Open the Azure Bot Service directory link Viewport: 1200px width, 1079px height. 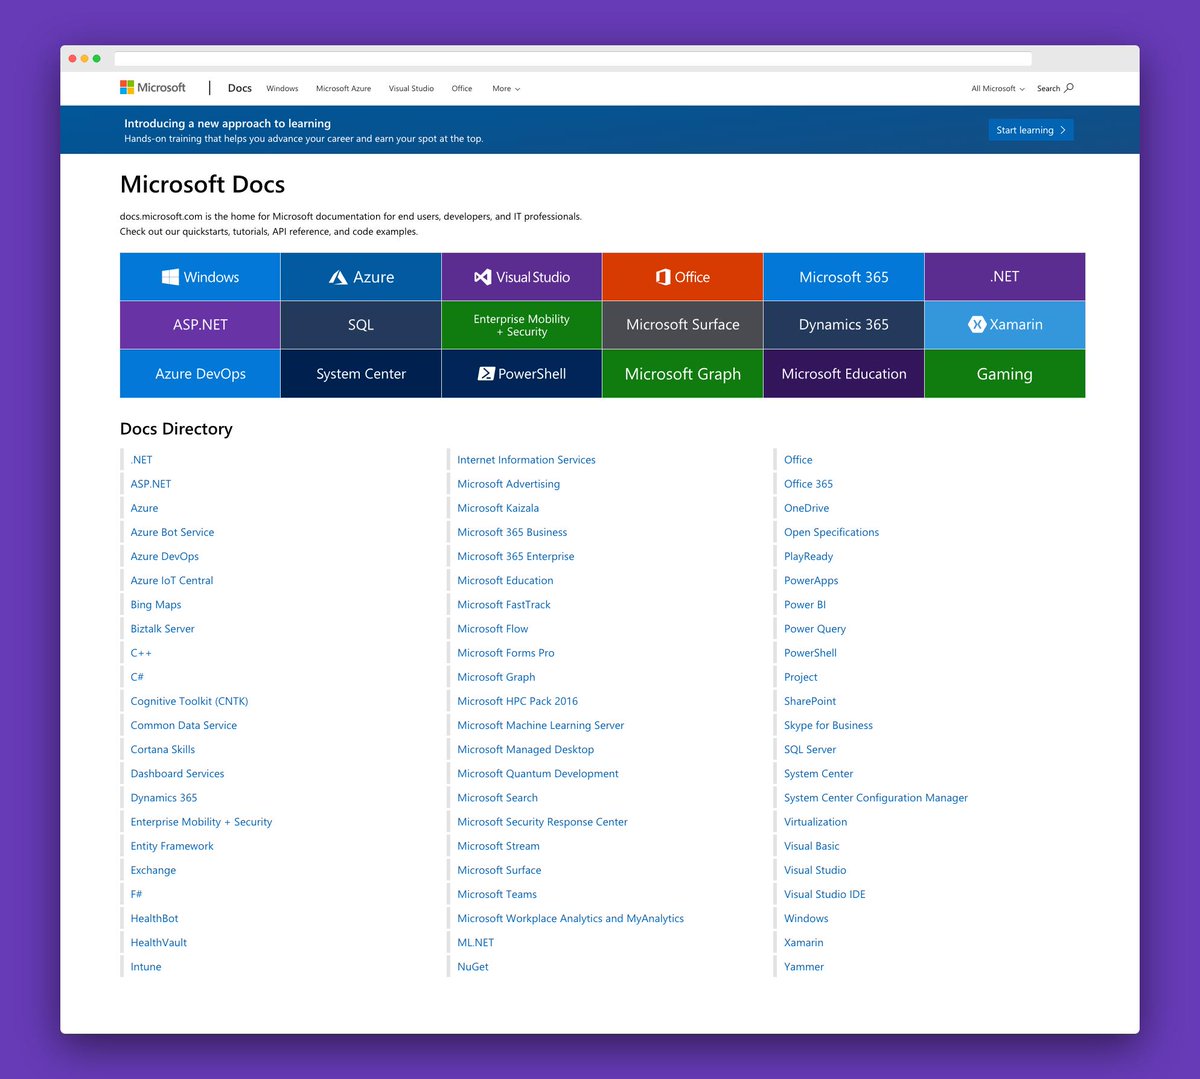point(172,532)
